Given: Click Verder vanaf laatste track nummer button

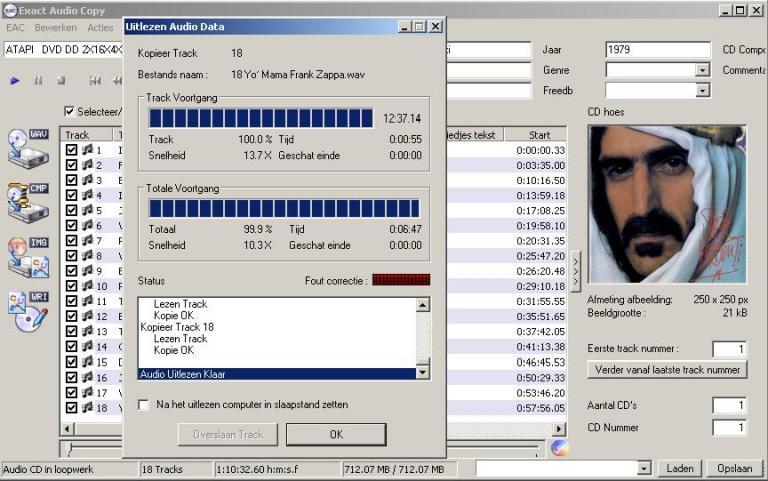Looking at the screenshot, I should (x=666, y=370).
